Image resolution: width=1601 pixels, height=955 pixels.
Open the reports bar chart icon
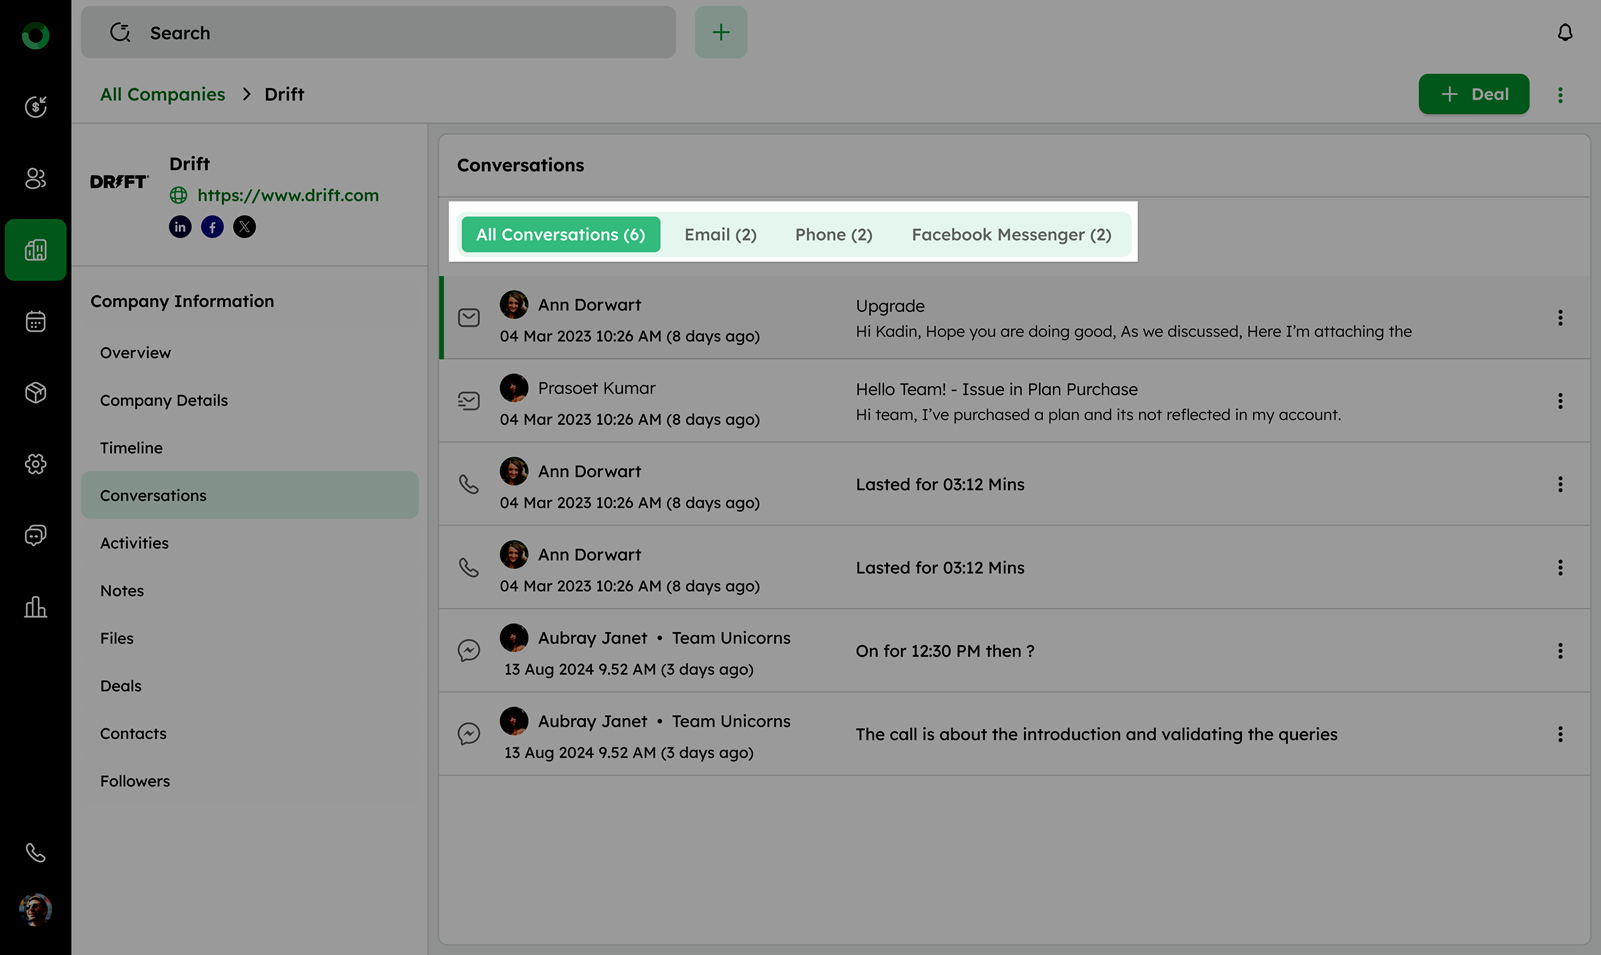tap(35, 607)
